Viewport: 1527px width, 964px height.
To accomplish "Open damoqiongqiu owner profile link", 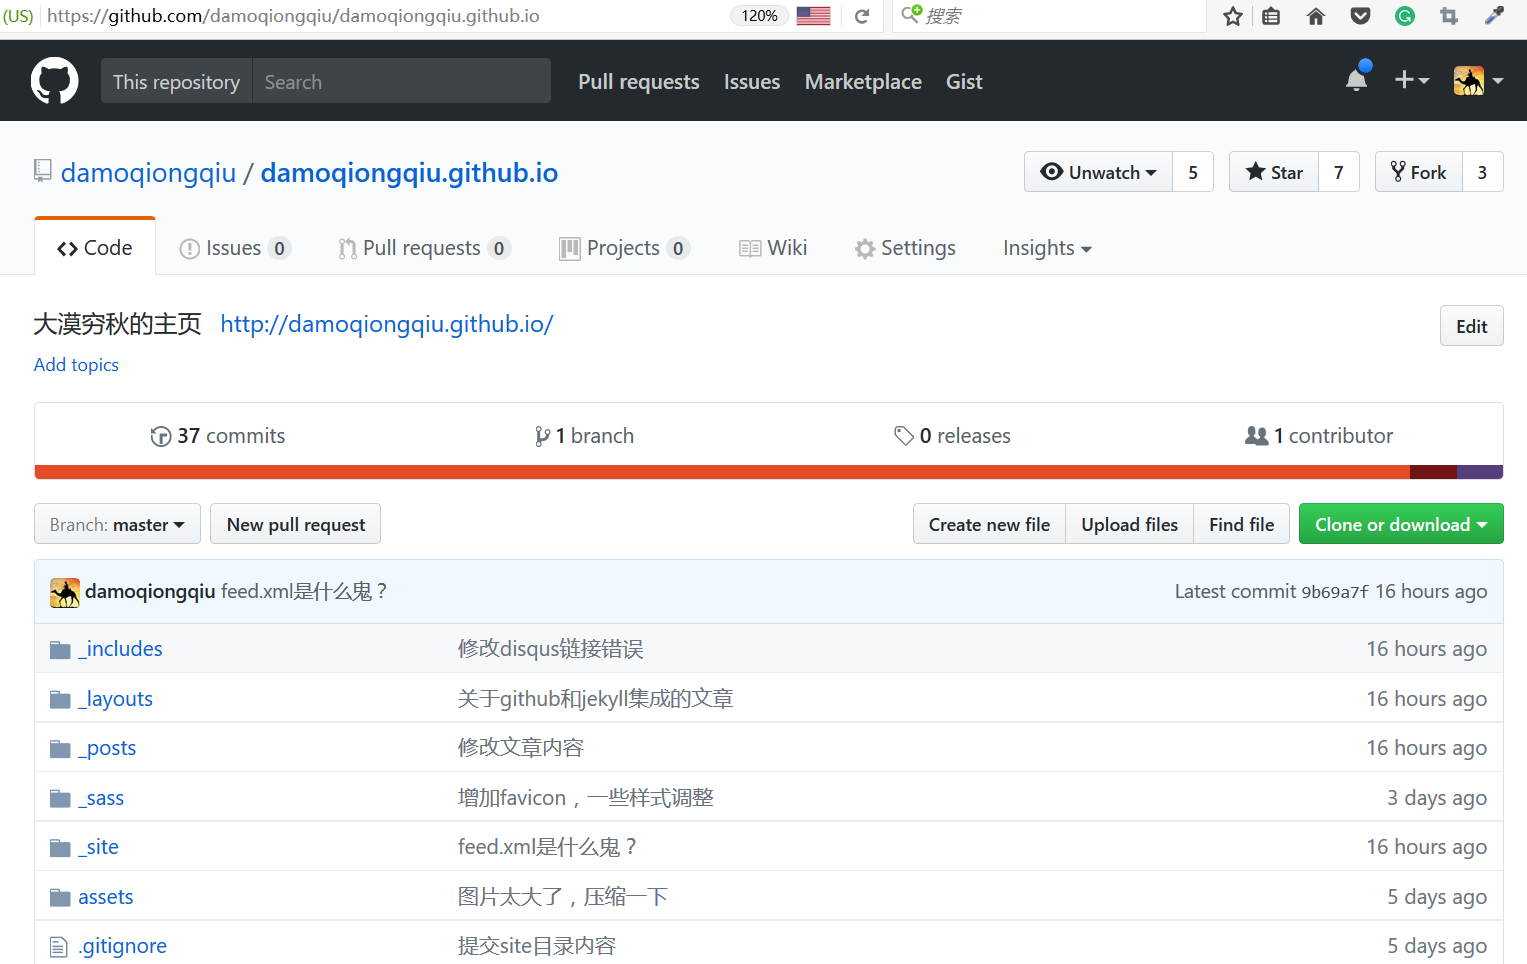I will click(x=148, y=173).
